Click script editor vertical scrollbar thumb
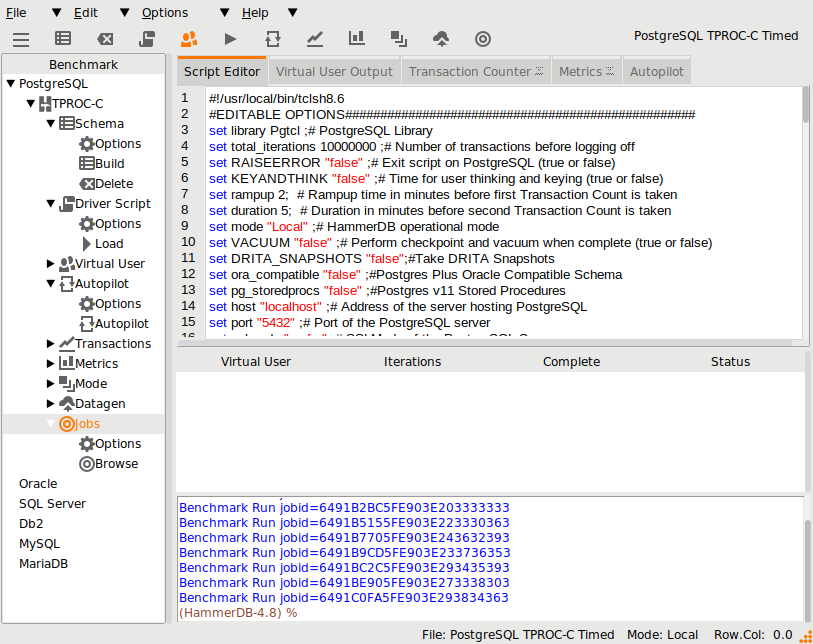 point(806,104)
